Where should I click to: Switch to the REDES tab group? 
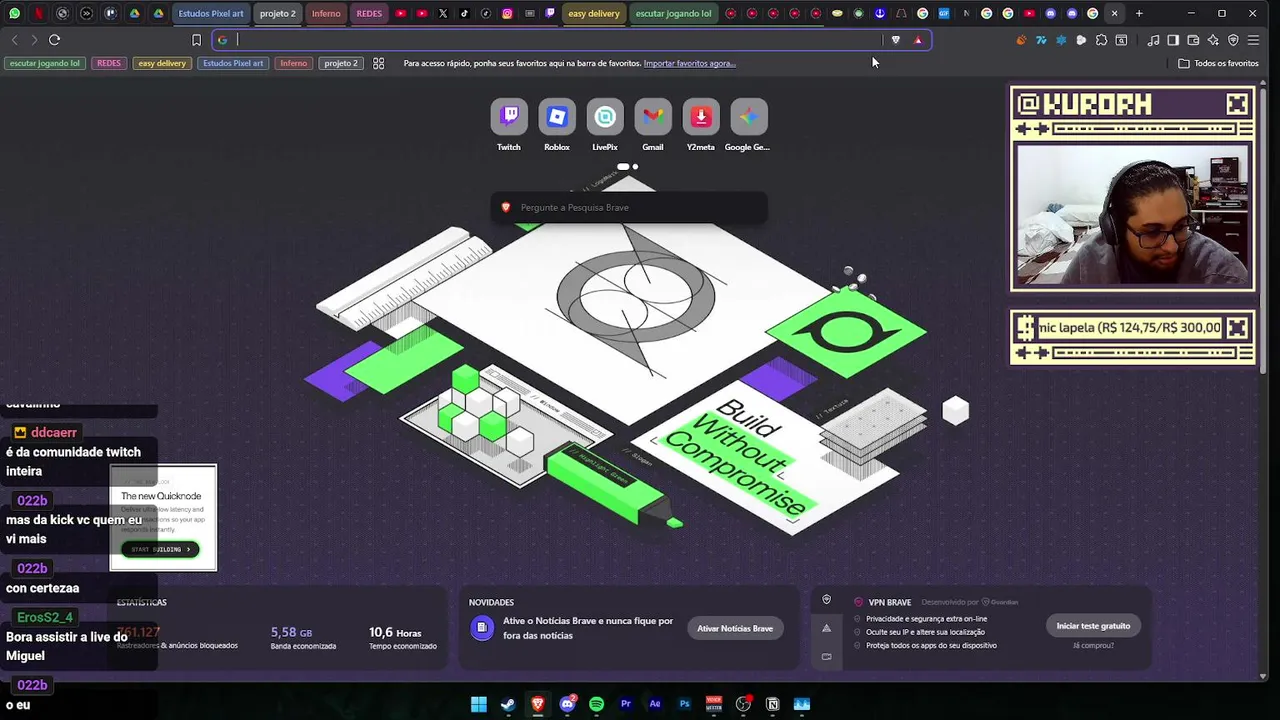click(369, 14)
